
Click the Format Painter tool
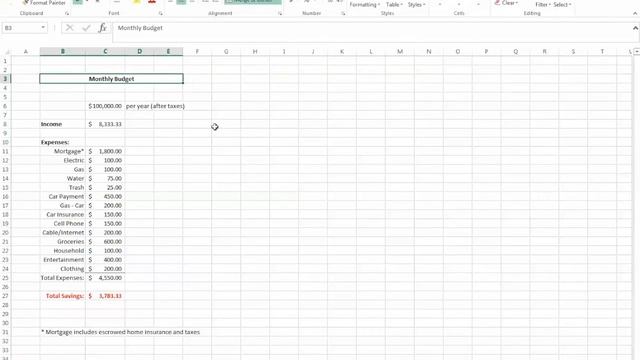click(44, 2)
